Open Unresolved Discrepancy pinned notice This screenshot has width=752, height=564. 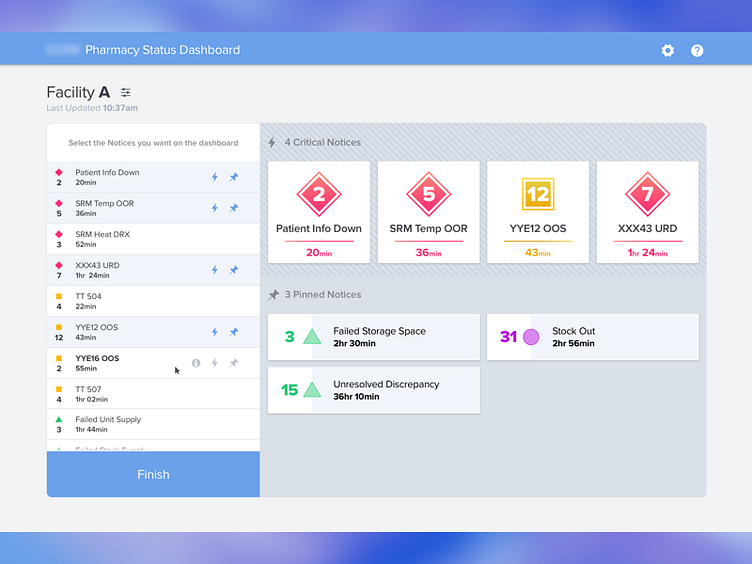[374, 390]
